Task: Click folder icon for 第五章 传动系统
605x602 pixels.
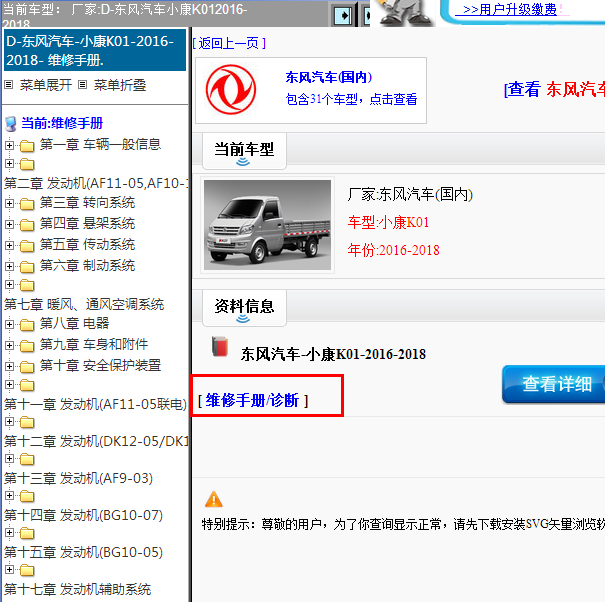Action: 27,245
